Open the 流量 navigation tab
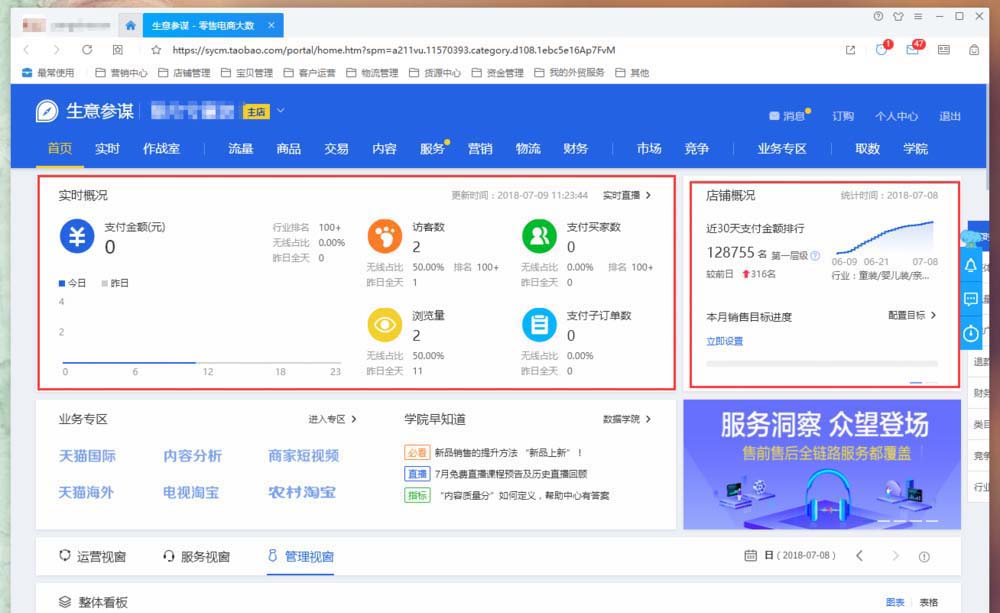The image size is (1000, 613). pyautogui.click(x=240, y=149)
